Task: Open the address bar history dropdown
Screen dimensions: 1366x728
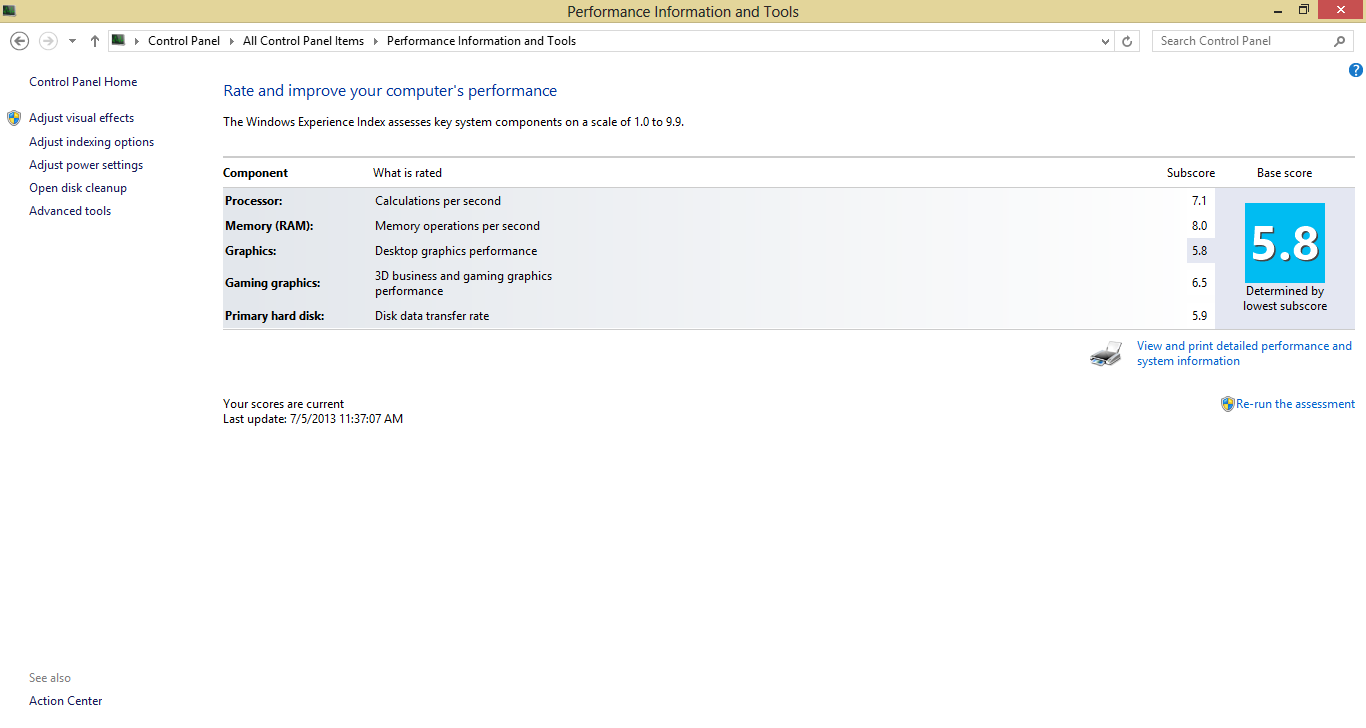Action: tap(1105, 42)
